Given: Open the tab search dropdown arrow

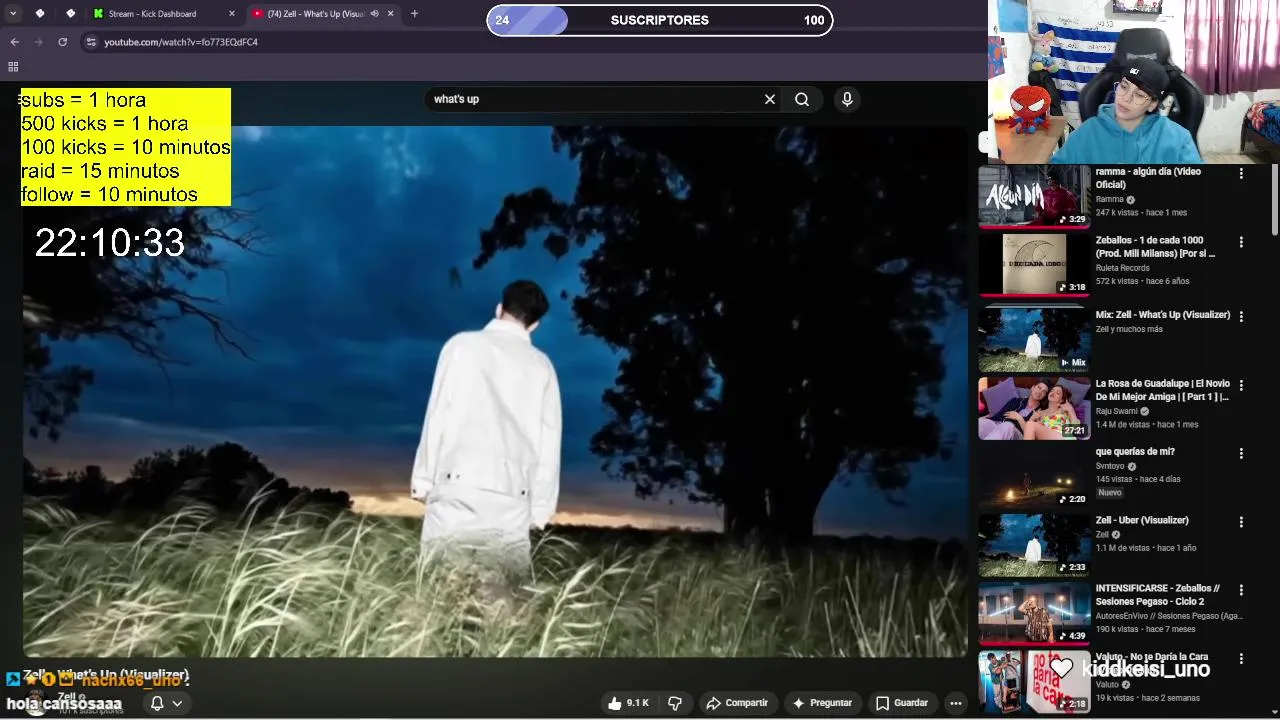Looking at the screenshot, I should click(13, 14).
